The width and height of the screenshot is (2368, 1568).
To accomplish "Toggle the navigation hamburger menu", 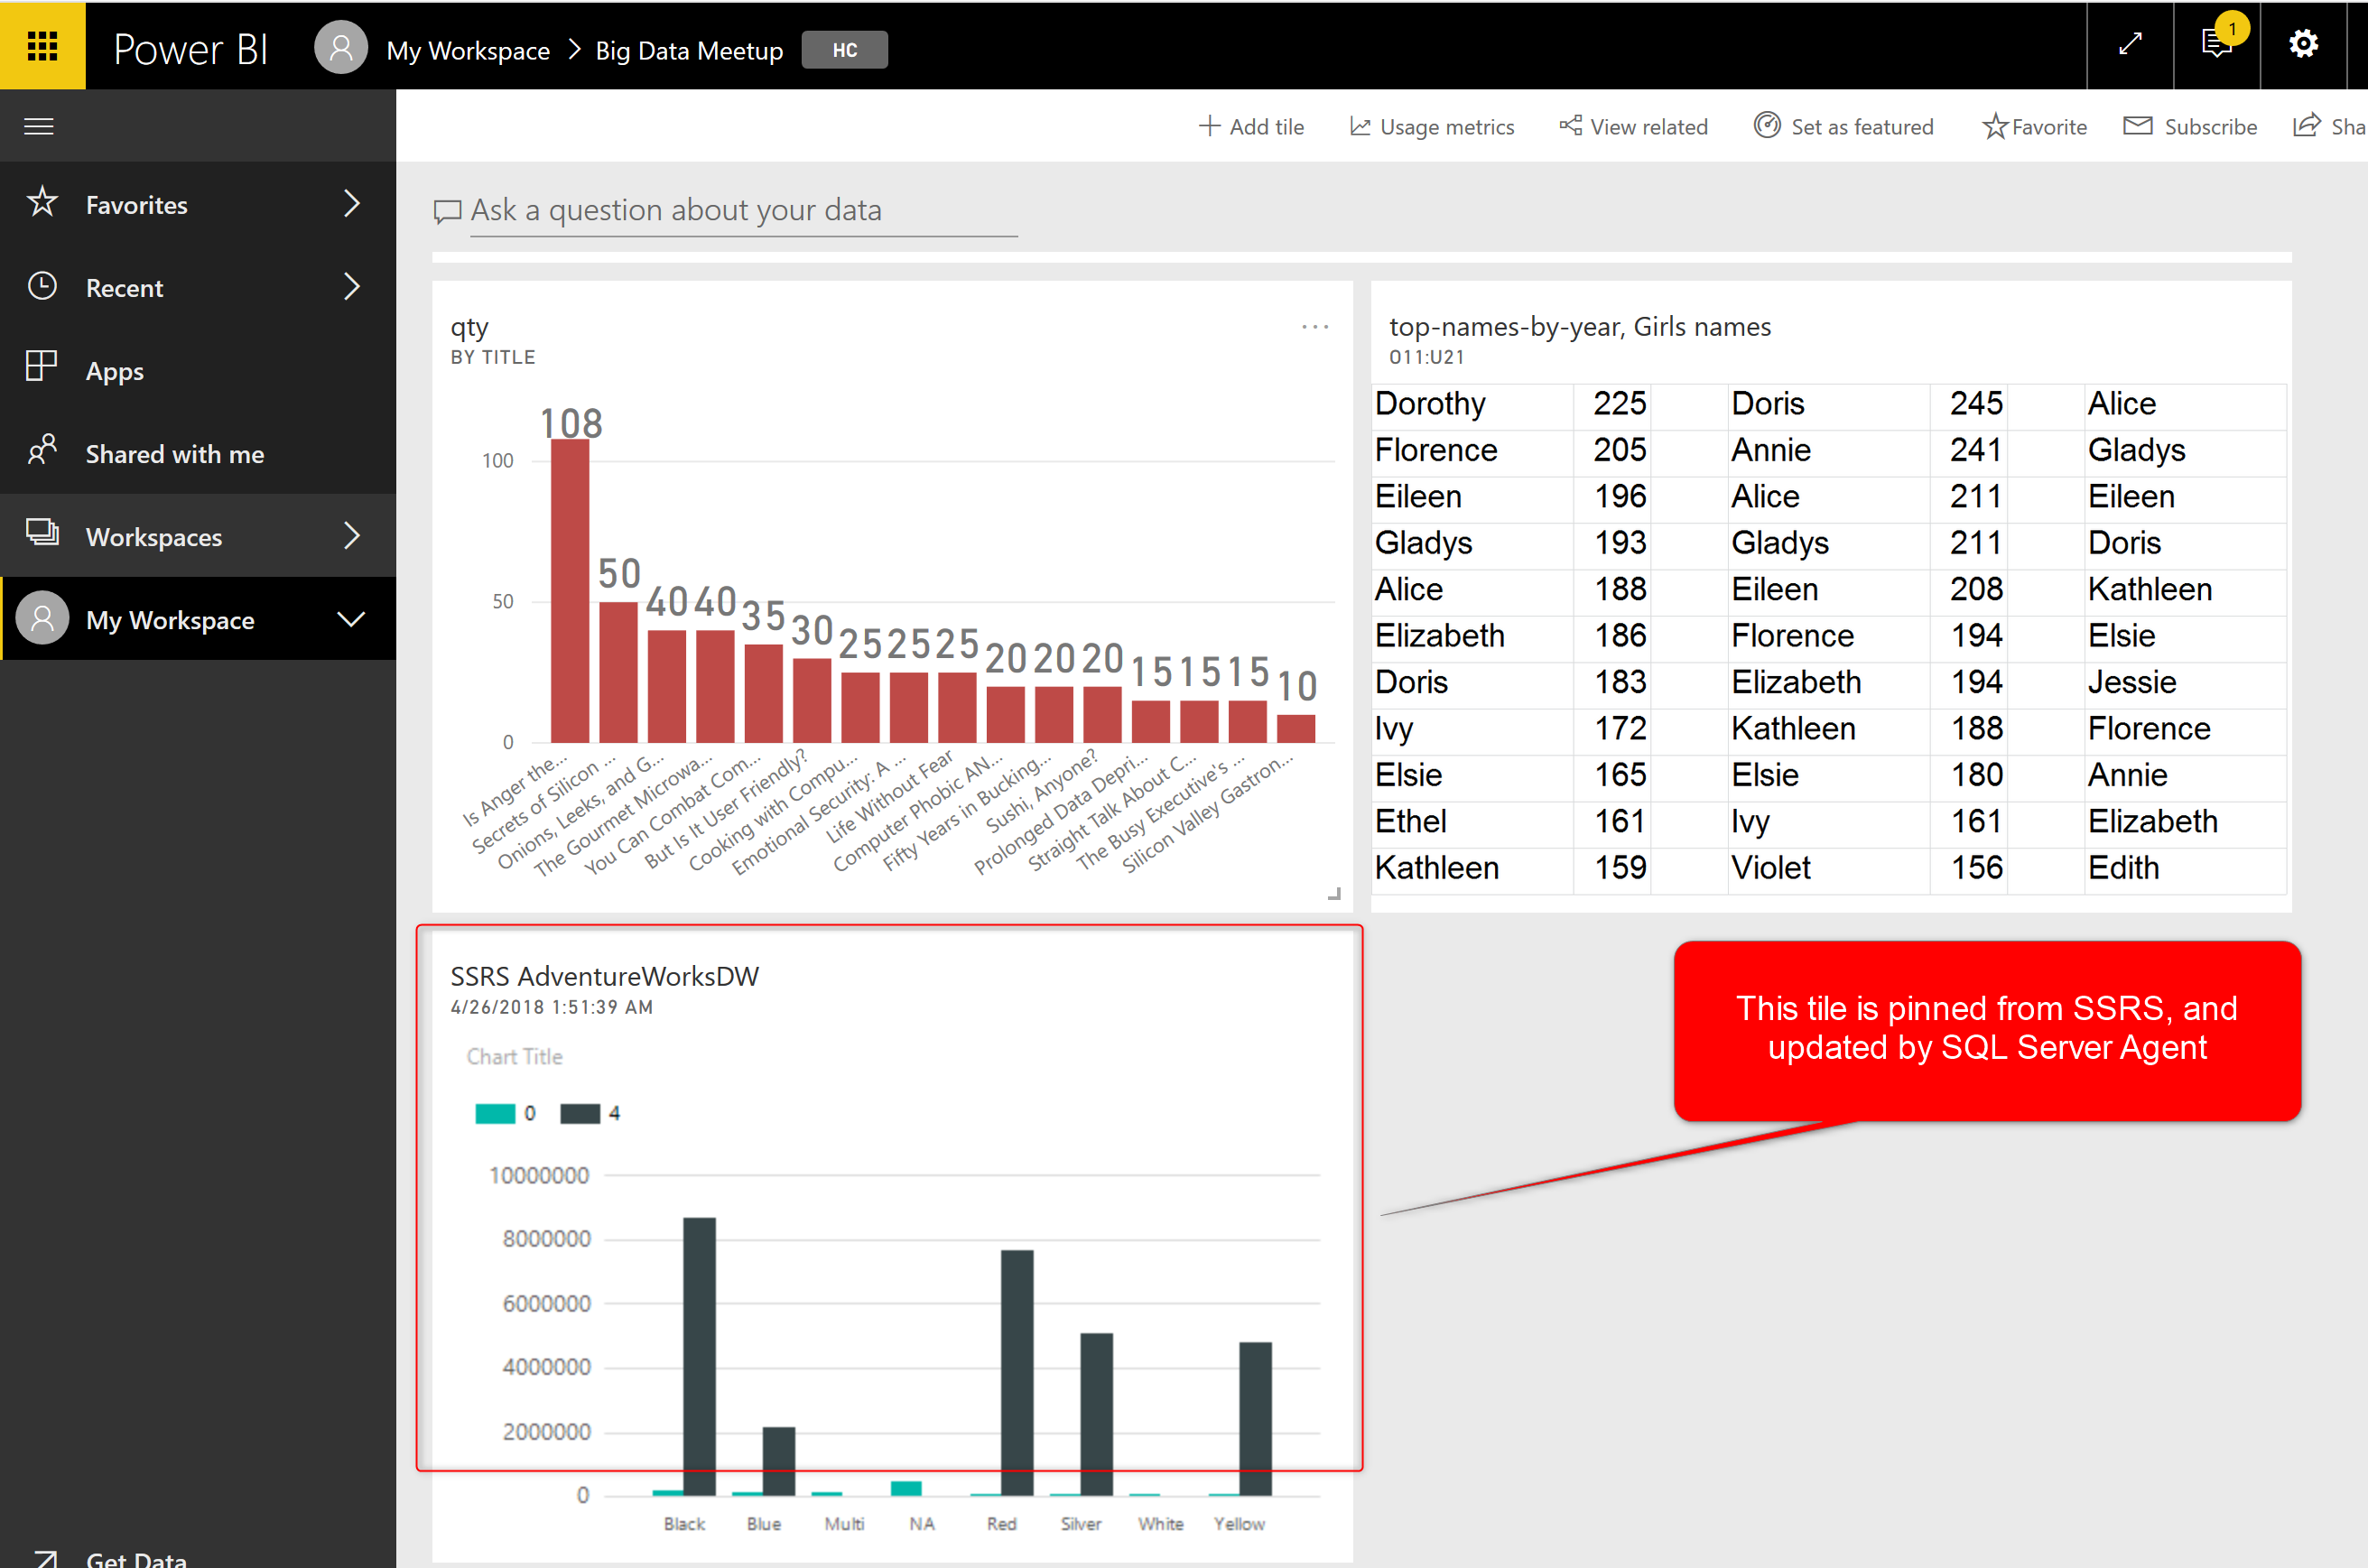I will (x=39, y=123).
